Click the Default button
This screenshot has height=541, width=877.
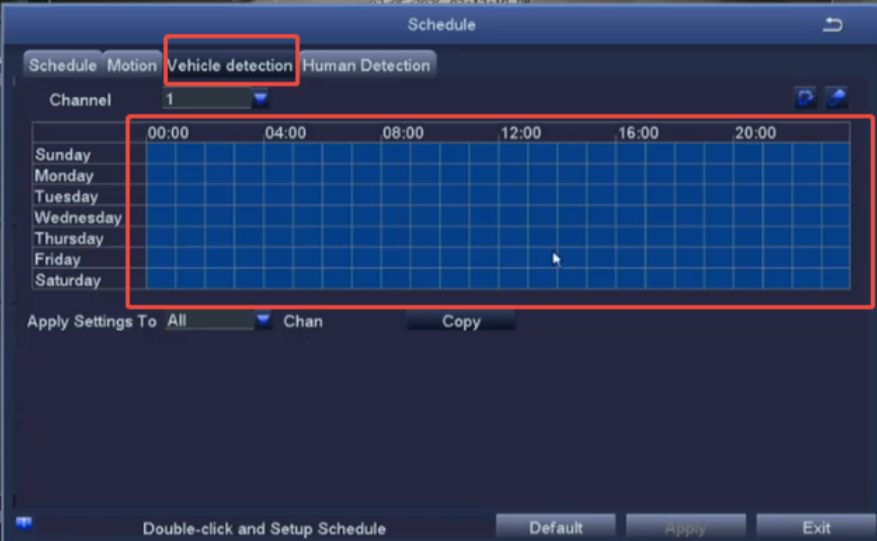pyautogui.click(x=556, y=527)
